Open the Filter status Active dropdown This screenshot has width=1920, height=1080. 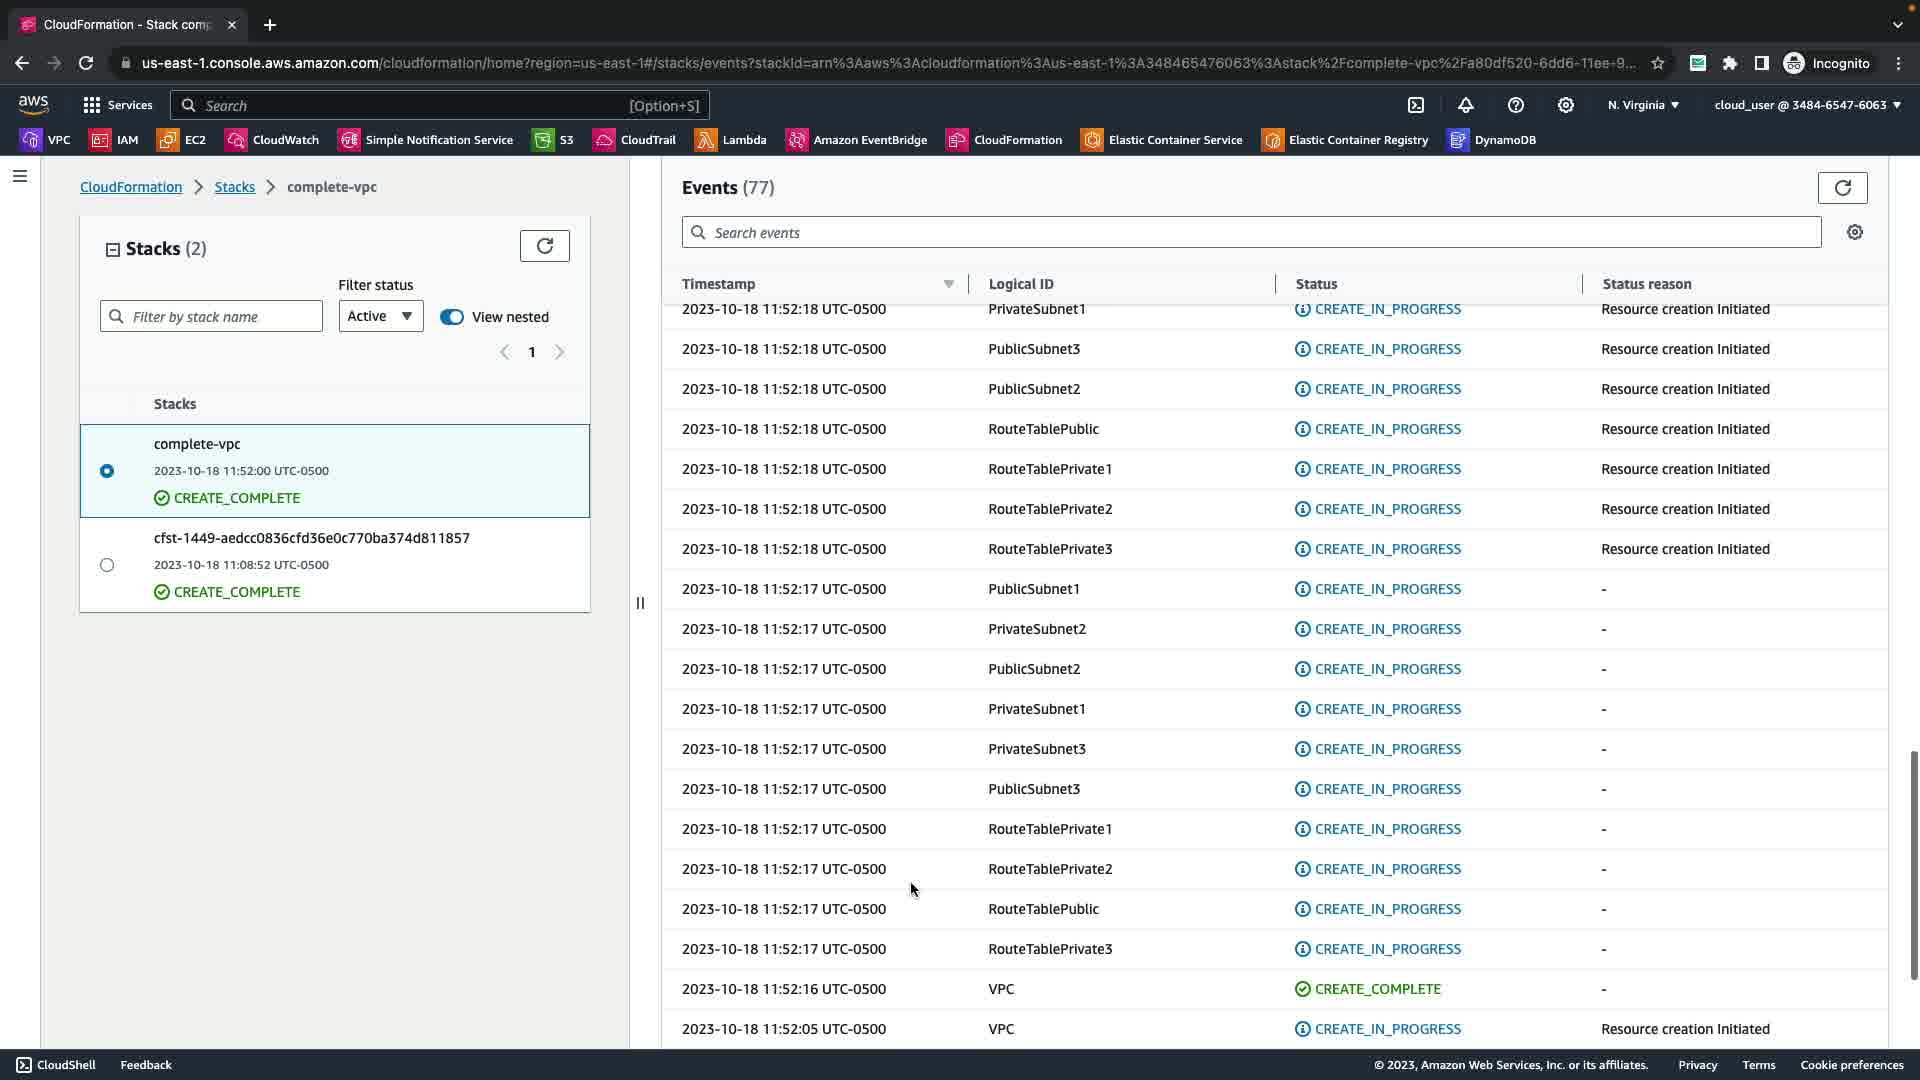pyautogui.click(x=380, y=317)
